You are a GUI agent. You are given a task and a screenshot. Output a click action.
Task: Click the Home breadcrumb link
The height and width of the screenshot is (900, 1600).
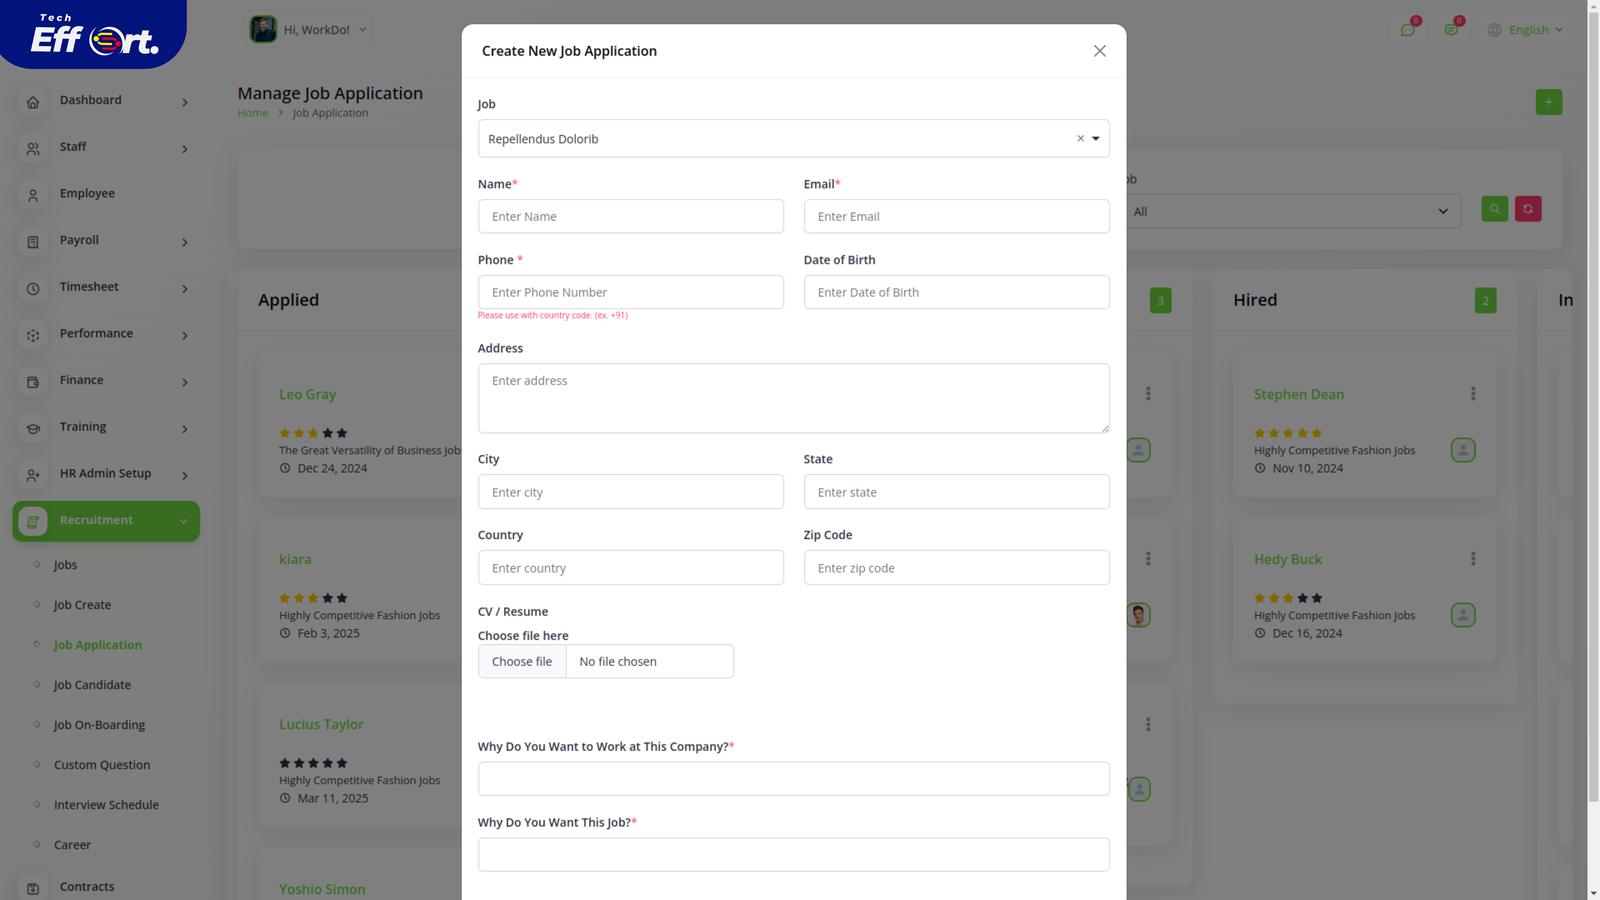252,113
